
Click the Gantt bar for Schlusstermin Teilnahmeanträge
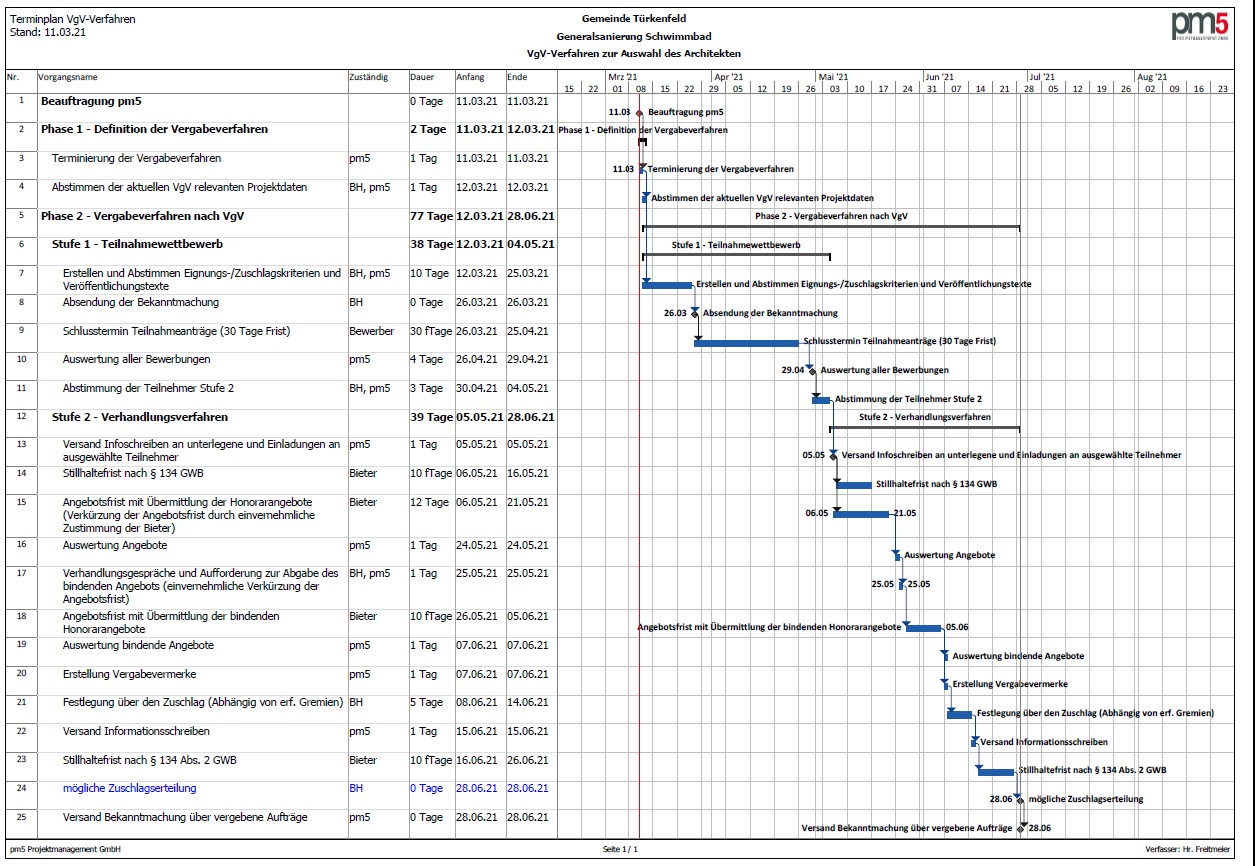coord(747,343)
